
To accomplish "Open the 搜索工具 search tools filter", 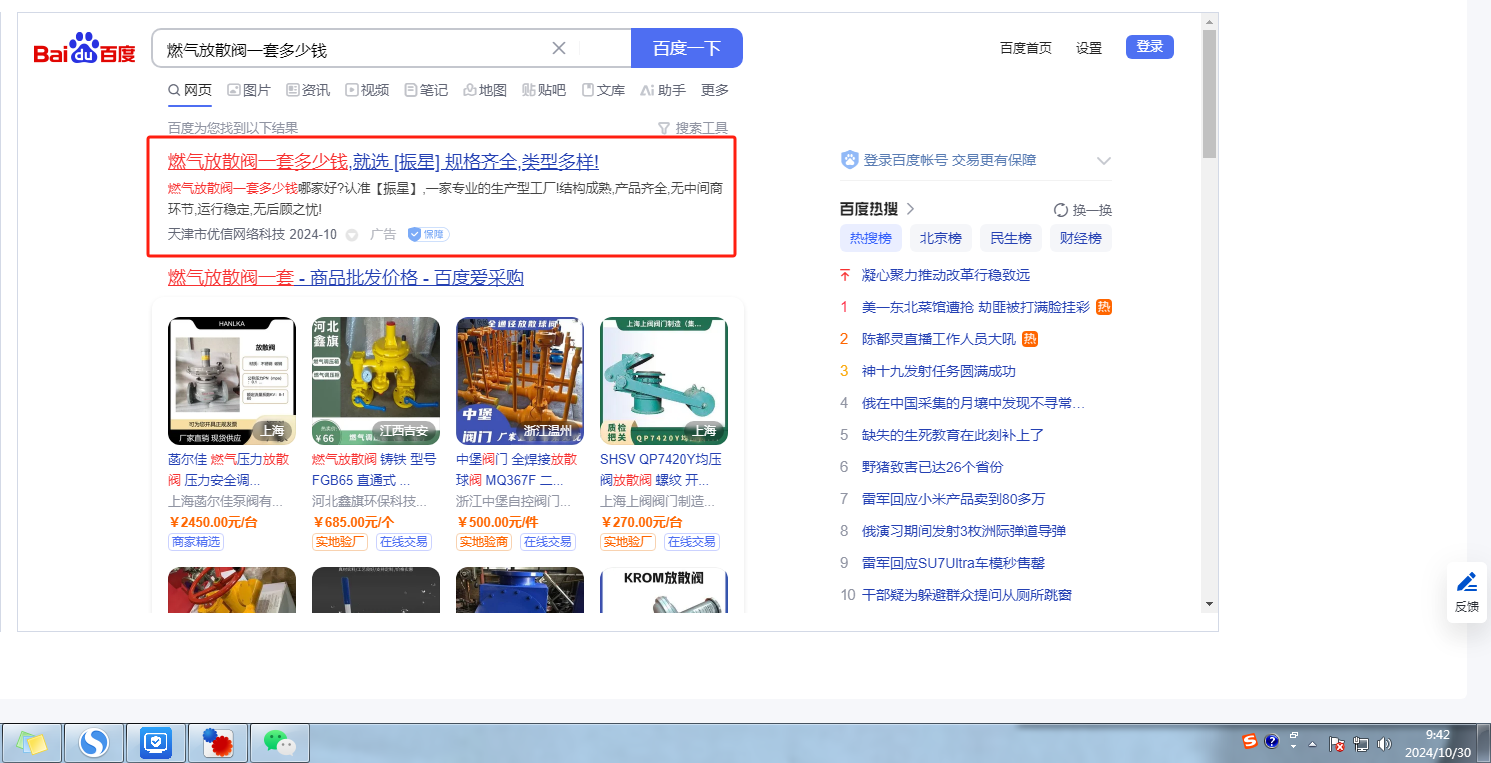I will (692, 128).
